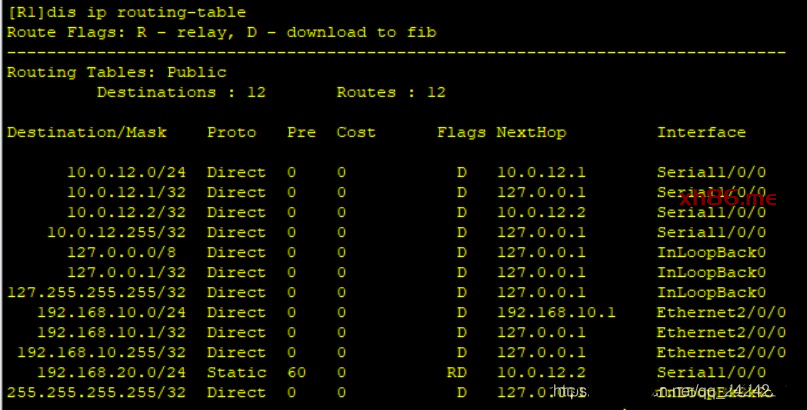Click the RD flag value
807x410 pixels.
click(x=456, y=372)
